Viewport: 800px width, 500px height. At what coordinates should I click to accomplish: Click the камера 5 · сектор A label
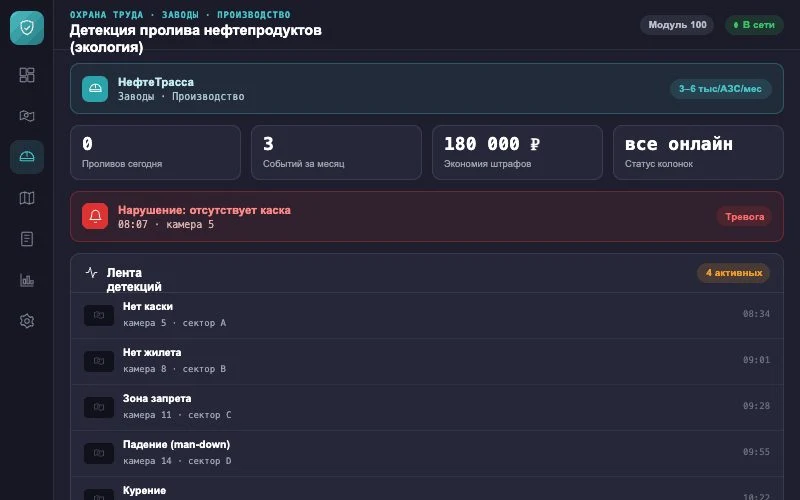[x=174, y=323]
